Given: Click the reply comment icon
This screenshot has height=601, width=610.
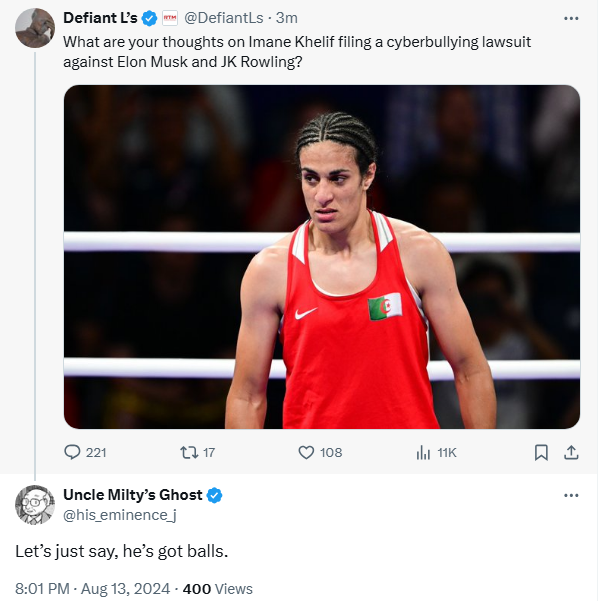Looking at the screenshot, I should (72, 452).
